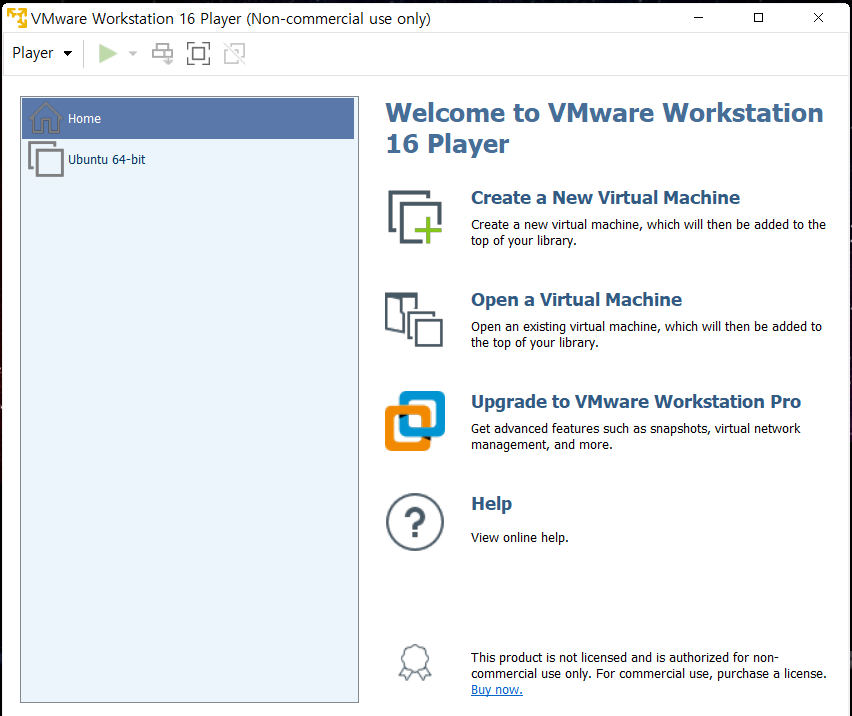Click the Workstation Pro orange-blue logo

[415, 421]
